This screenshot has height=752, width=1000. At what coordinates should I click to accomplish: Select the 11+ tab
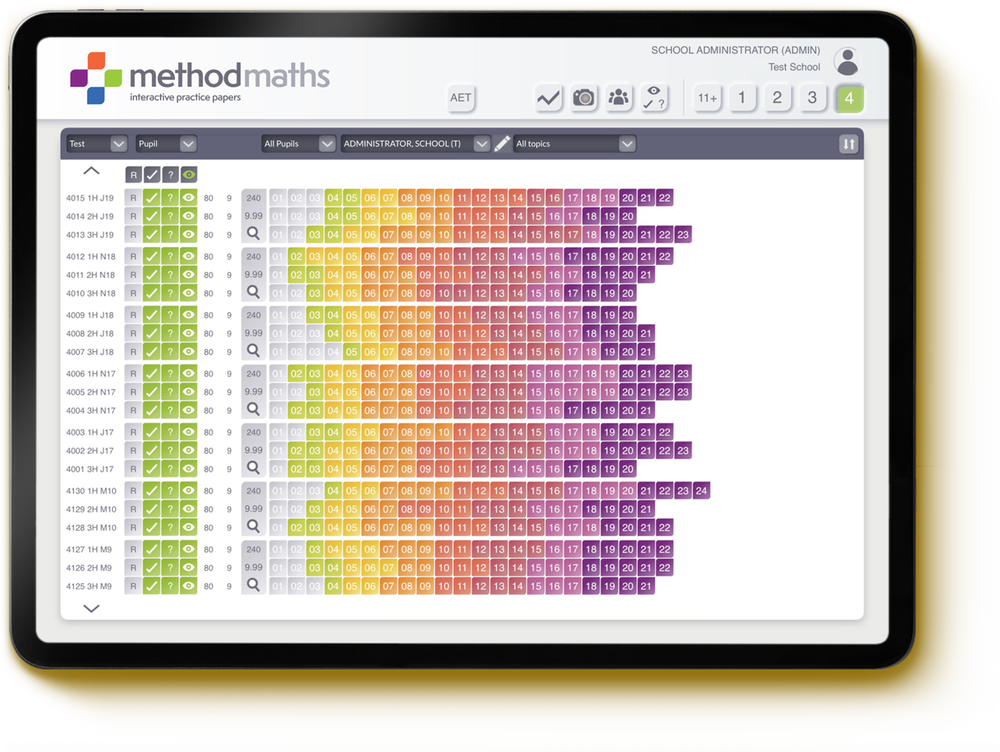click(706, 98)
